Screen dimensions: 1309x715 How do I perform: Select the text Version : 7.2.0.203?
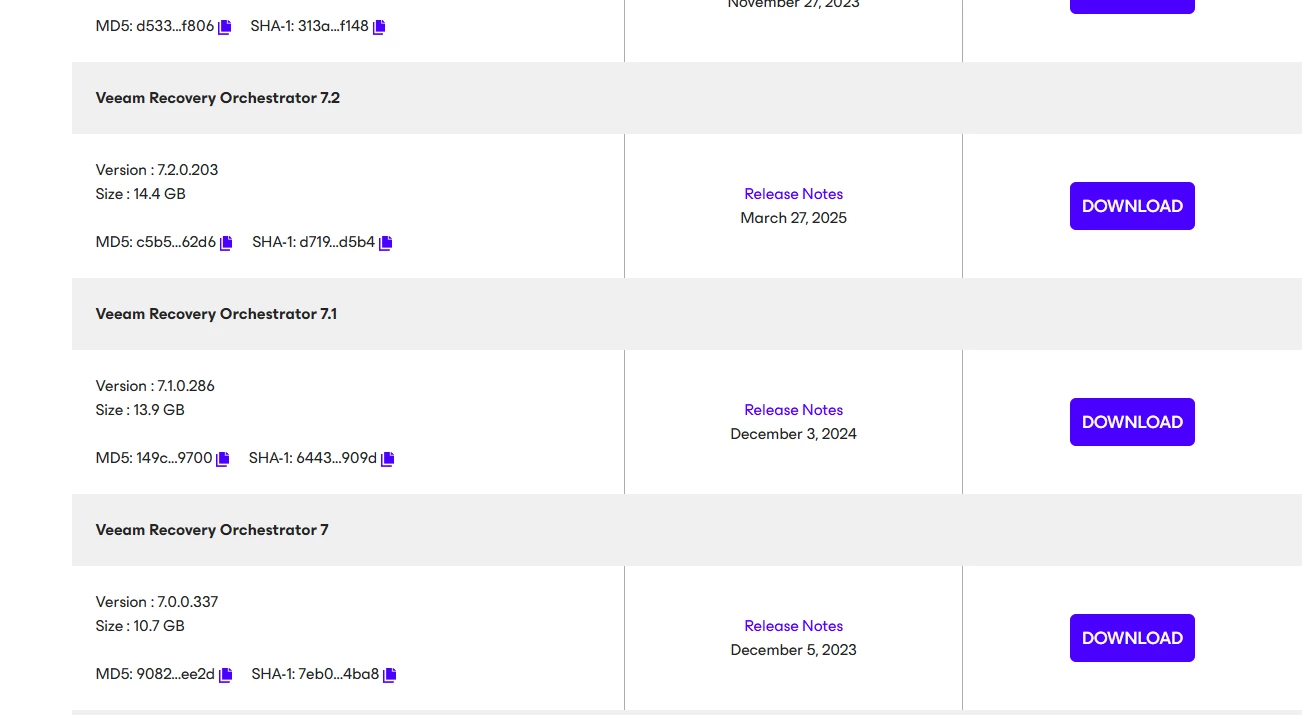(x=157, y=170)
